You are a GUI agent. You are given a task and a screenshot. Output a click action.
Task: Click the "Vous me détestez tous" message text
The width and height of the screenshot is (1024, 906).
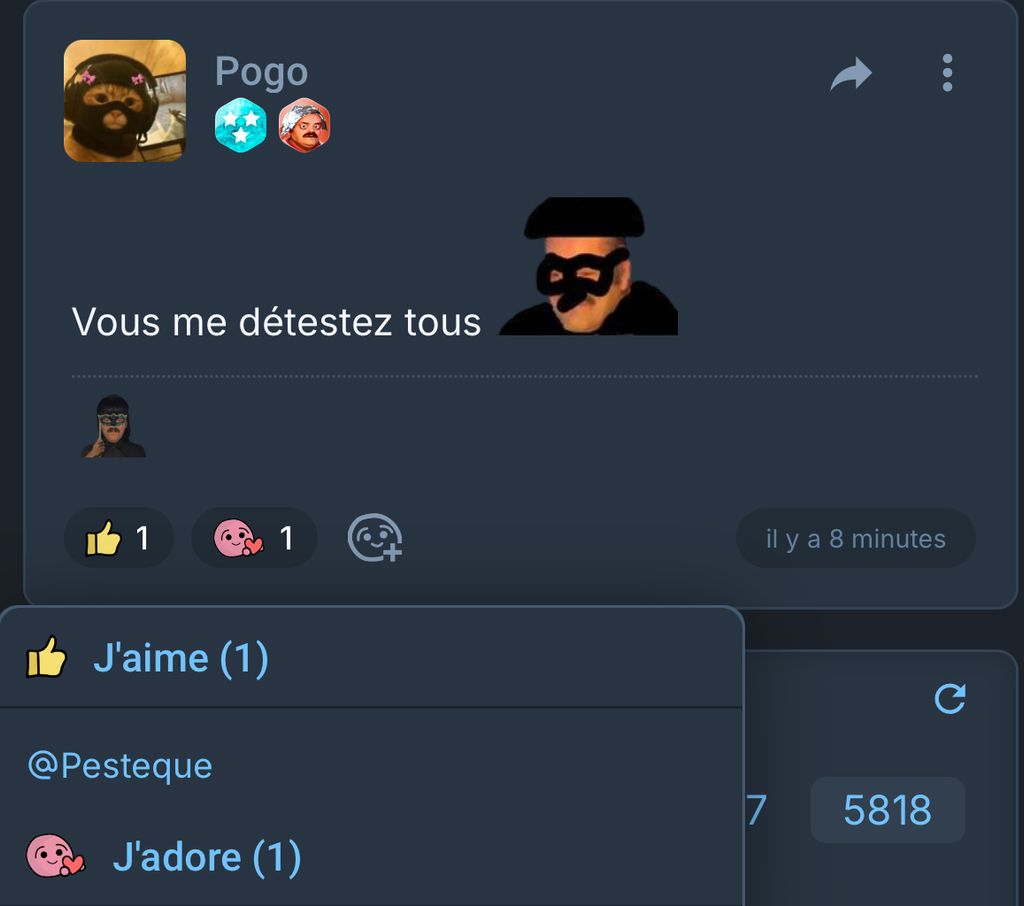click(276, 322)
